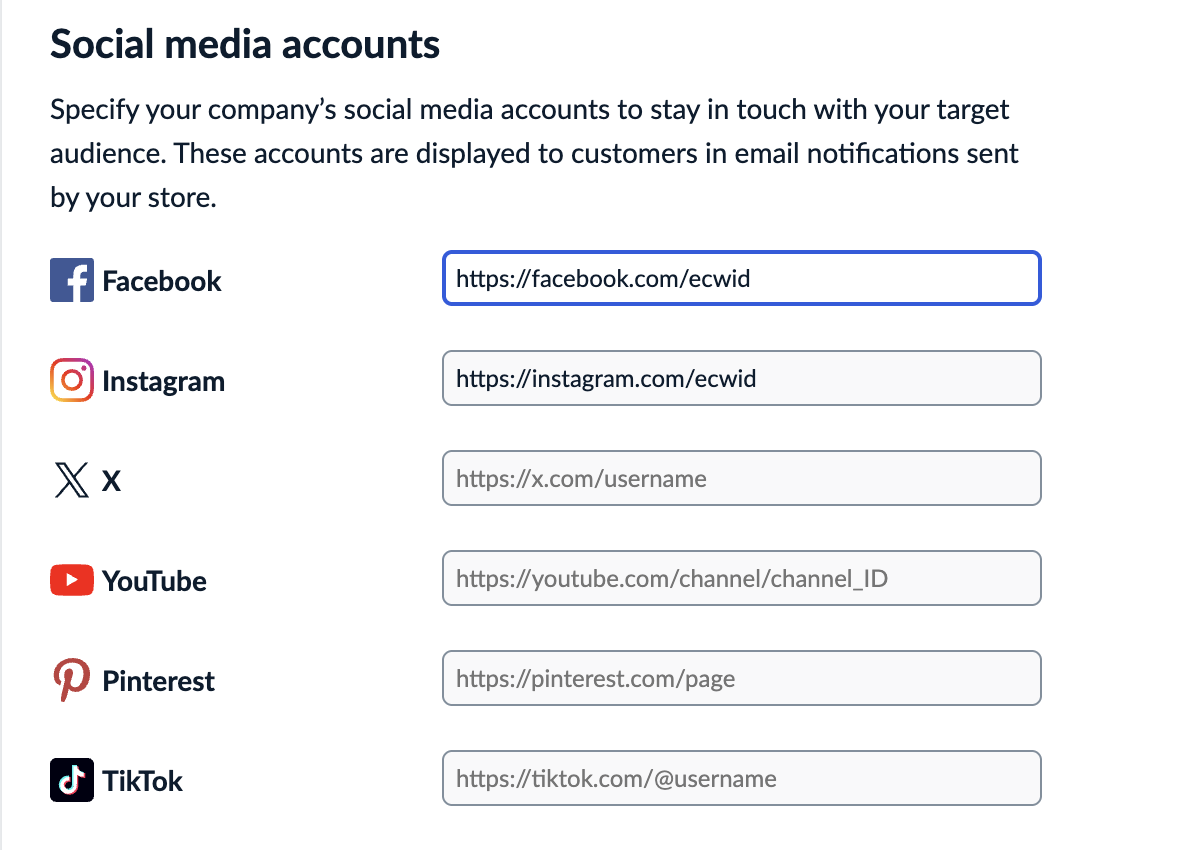Click the YouTube text label
Viewport: 1178px width, 850px height.
coord(154,581)
